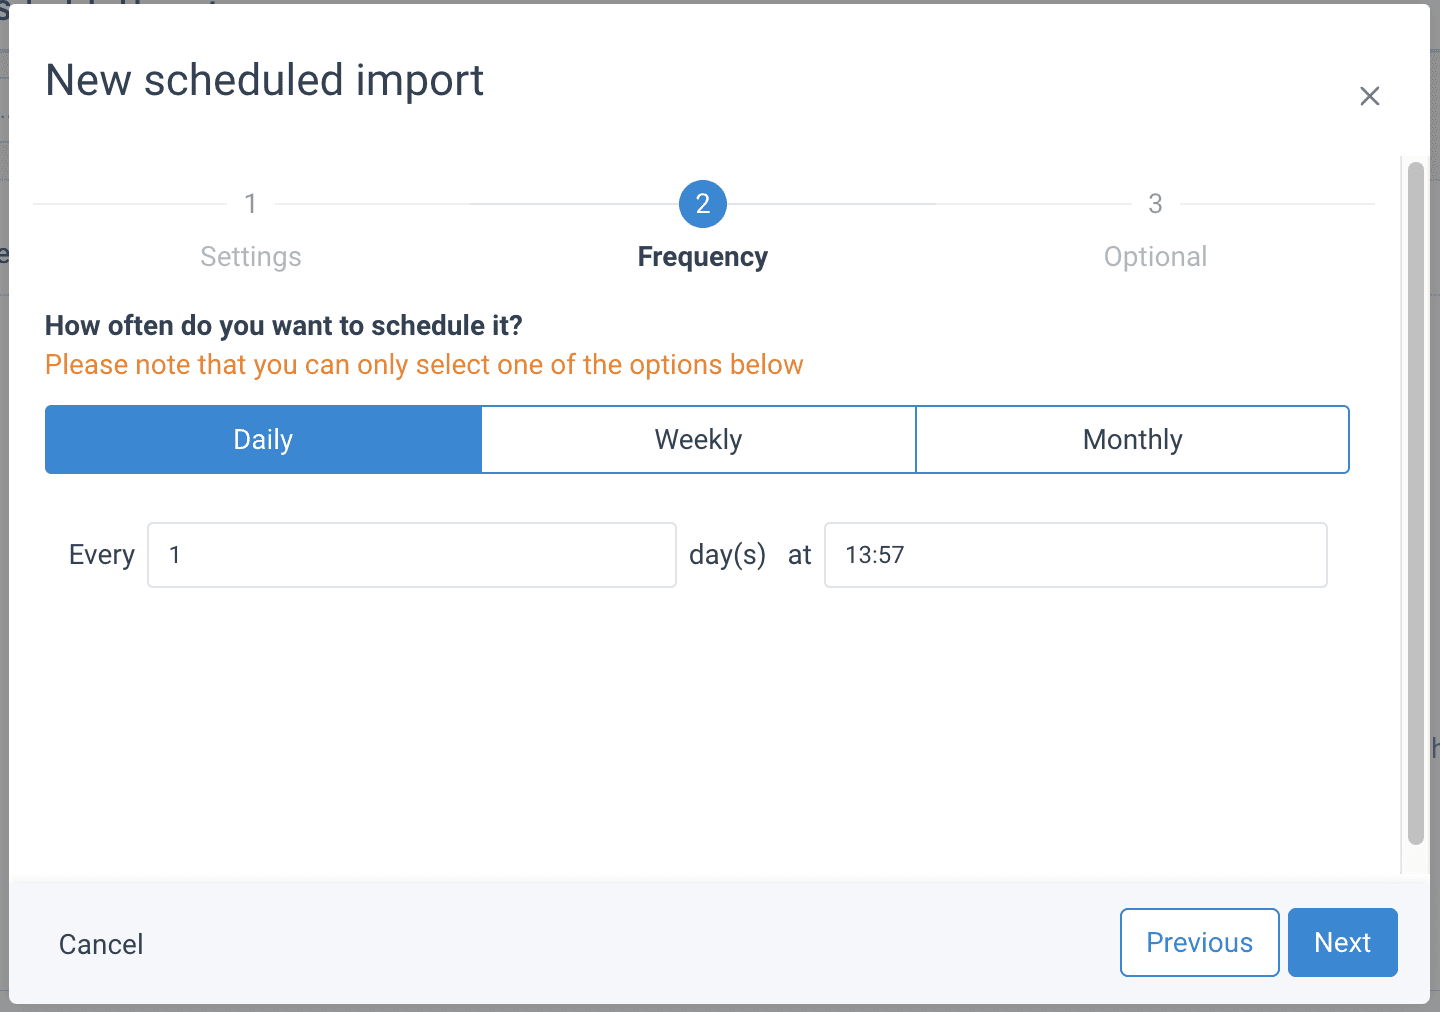Jump to the Optional step label
This screenshot has height=1012, width=1440.
pos(1155,257)
